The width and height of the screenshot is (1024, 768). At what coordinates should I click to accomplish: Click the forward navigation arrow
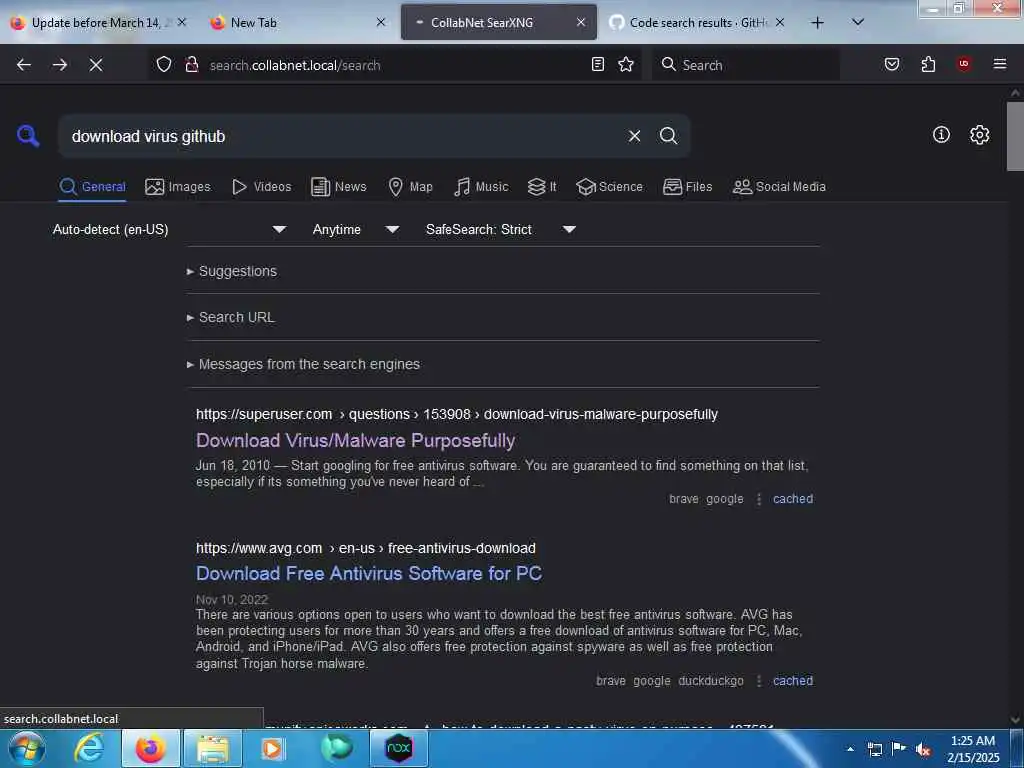pyautogui.click(x=59, y=65)
